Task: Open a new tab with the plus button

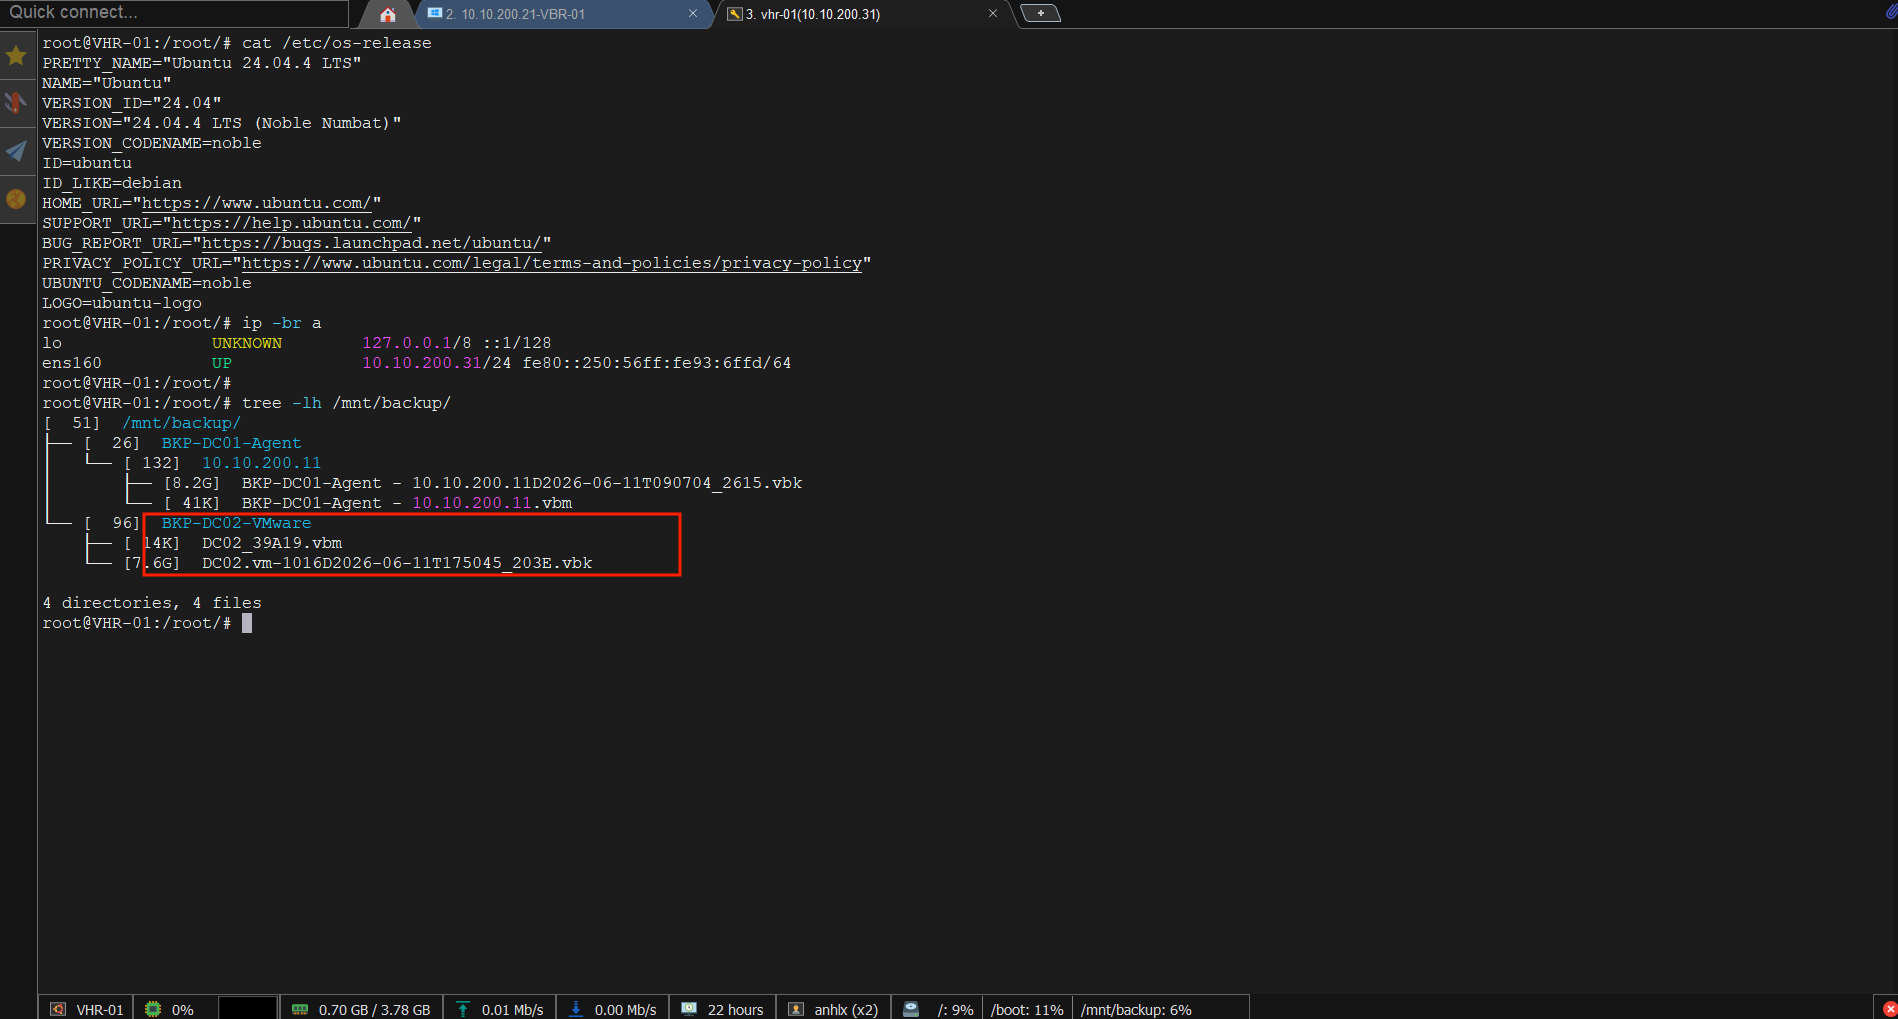Action: pos(1041,13)
